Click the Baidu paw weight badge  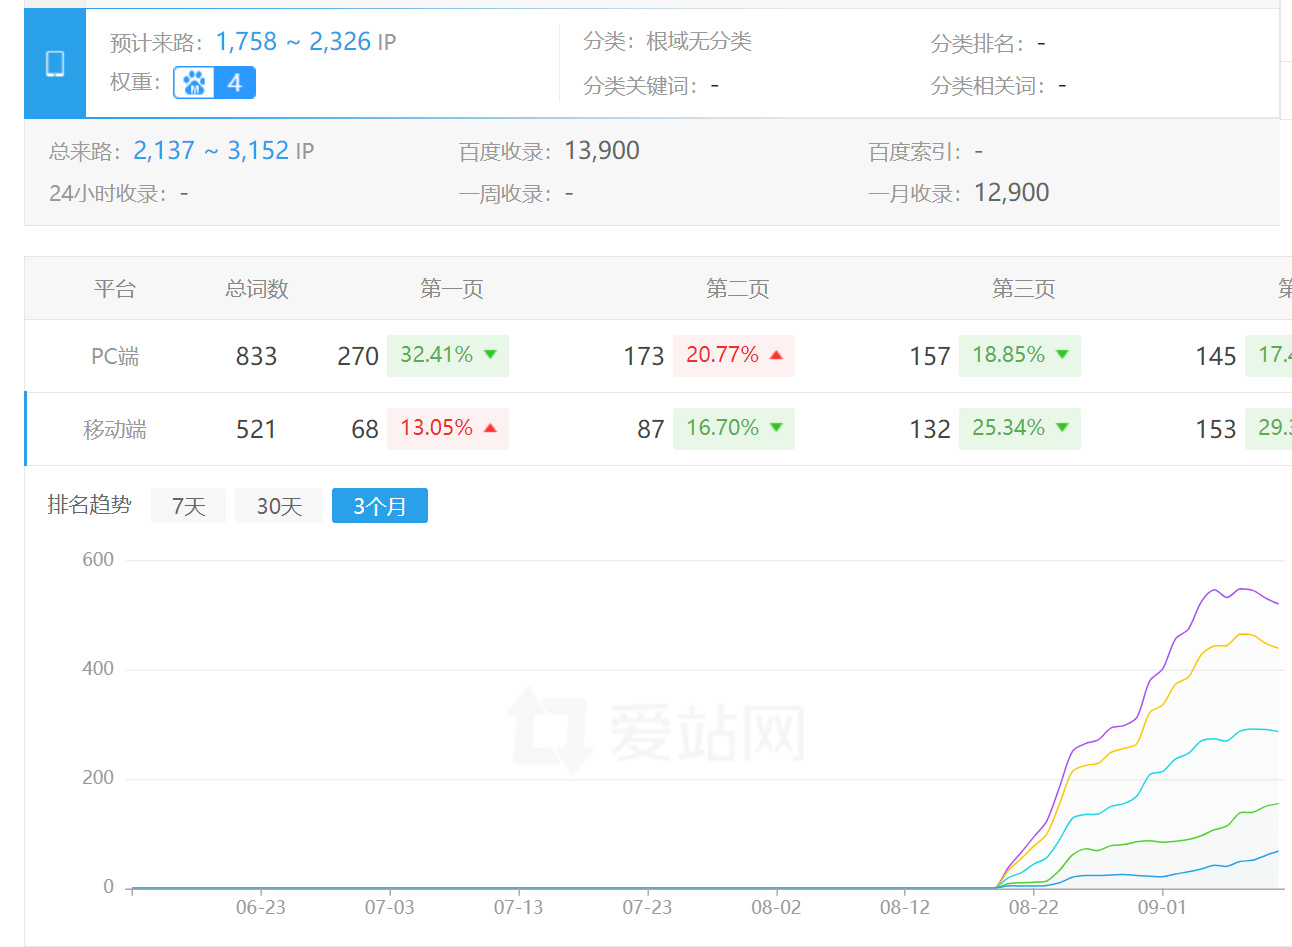tap(214, 83)
